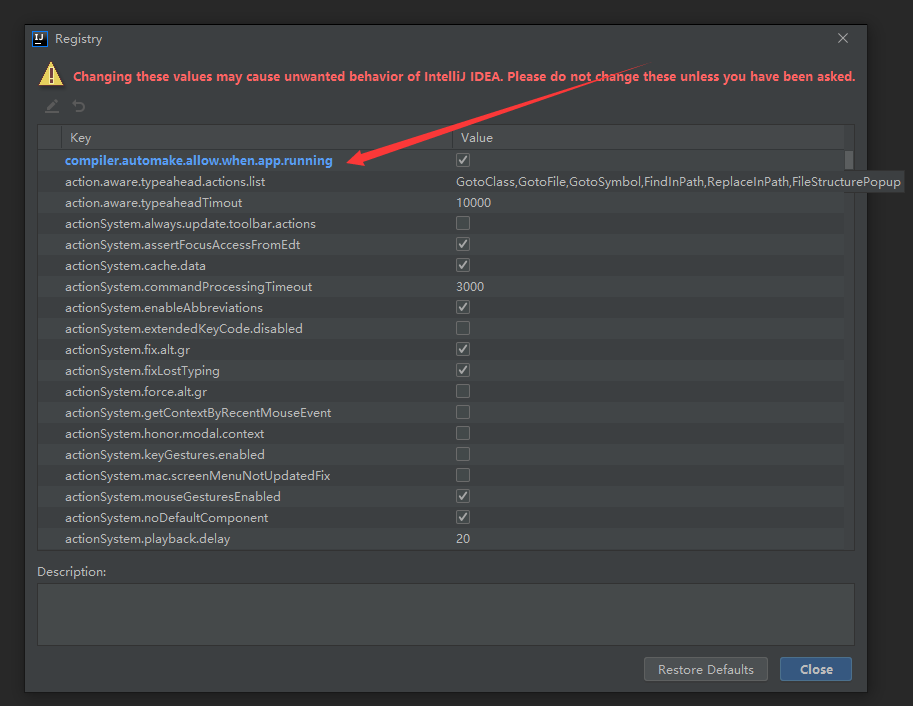Viewport: 913px width, 706px height.
Task: Click the GotoClass,GotoFile actions list value
Action: pos(678,182)
